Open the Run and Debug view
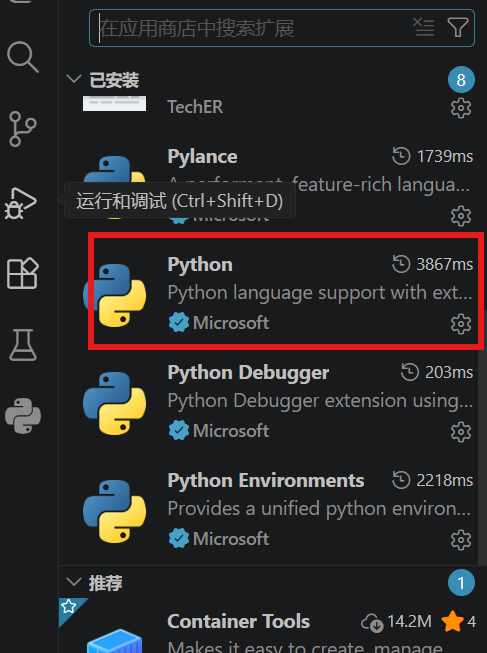The image size is (487, 653). (21, 203)
